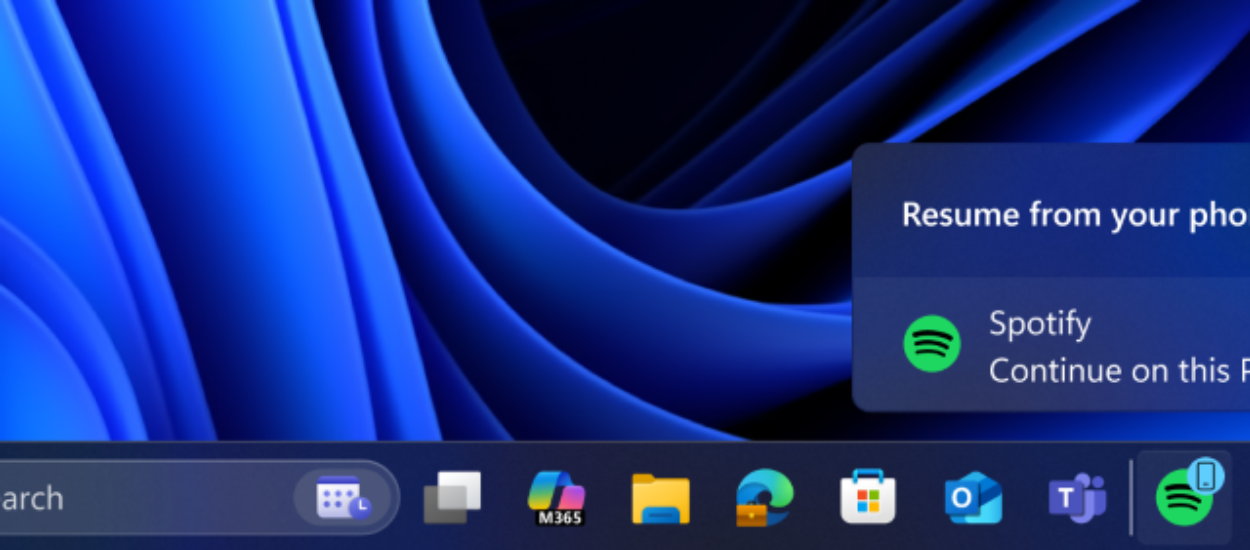The image size is (1250, 550).
Task: Launch Microsoft Edge browser
Action: coord(764,498)
